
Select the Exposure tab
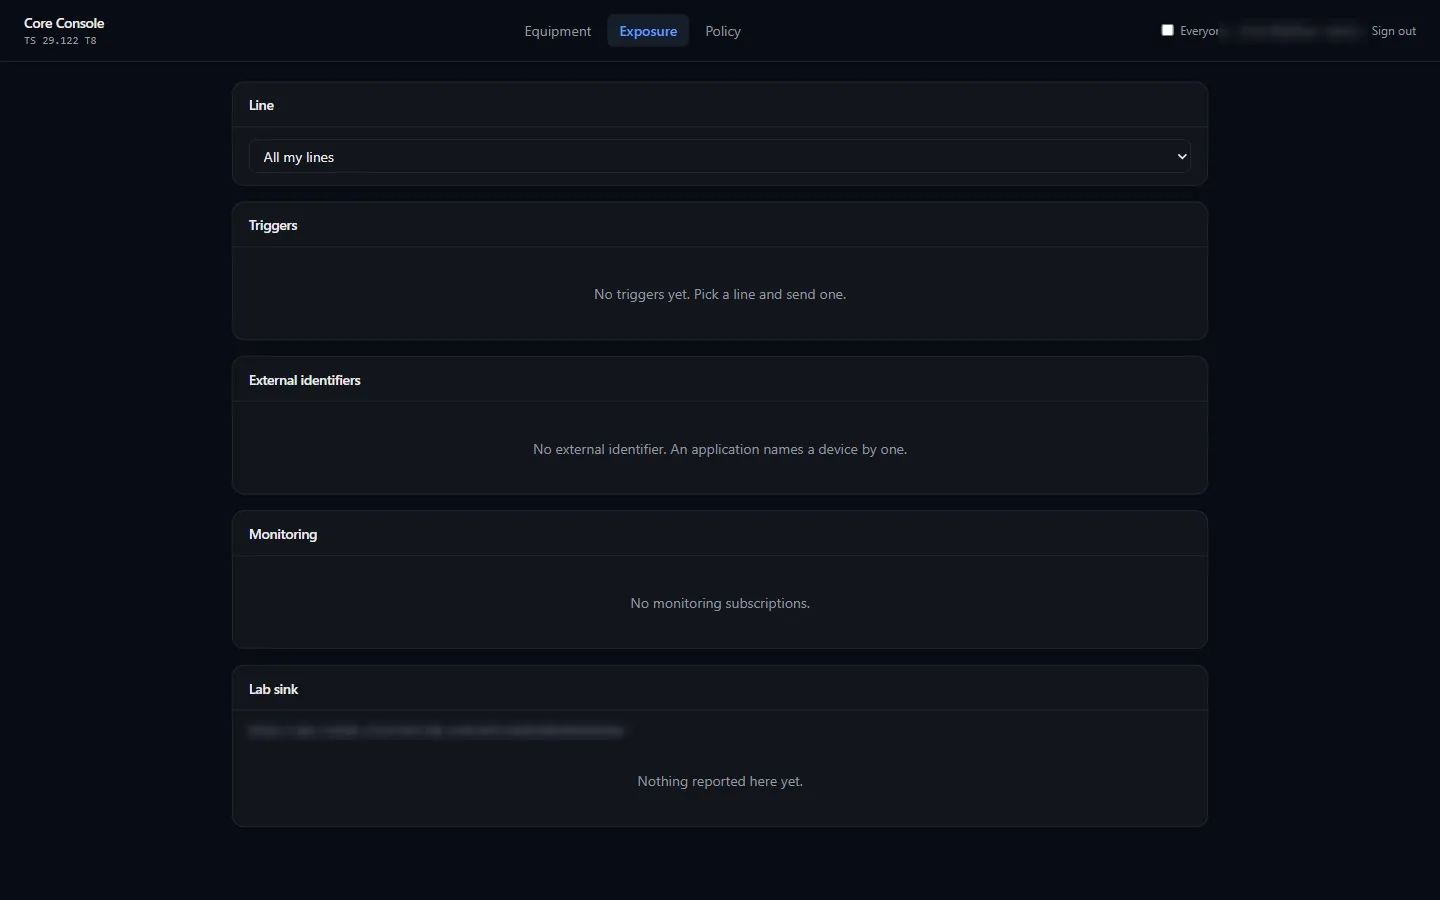click(648, 31)
